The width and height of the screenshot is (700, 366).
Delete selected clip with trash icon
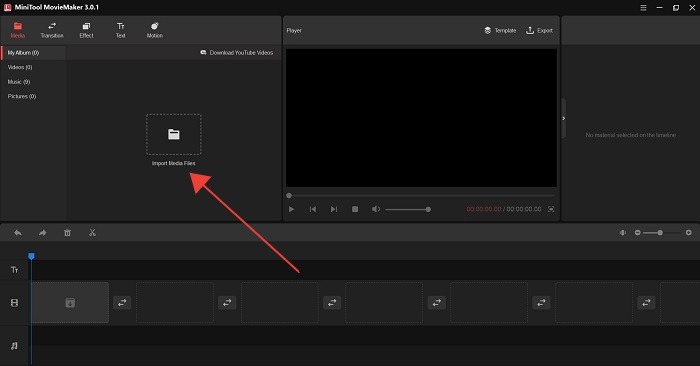(x=67, y=233)
